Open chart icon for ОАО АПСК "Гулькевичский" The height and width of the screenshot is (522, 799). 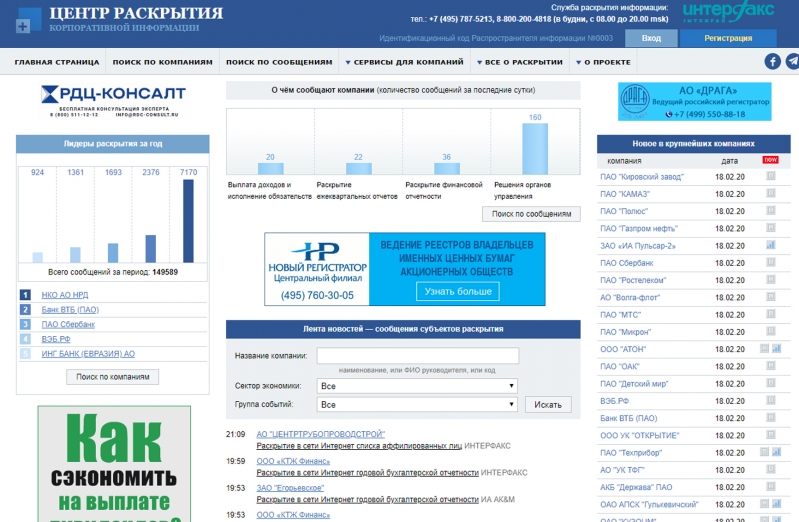pos(777,504)
